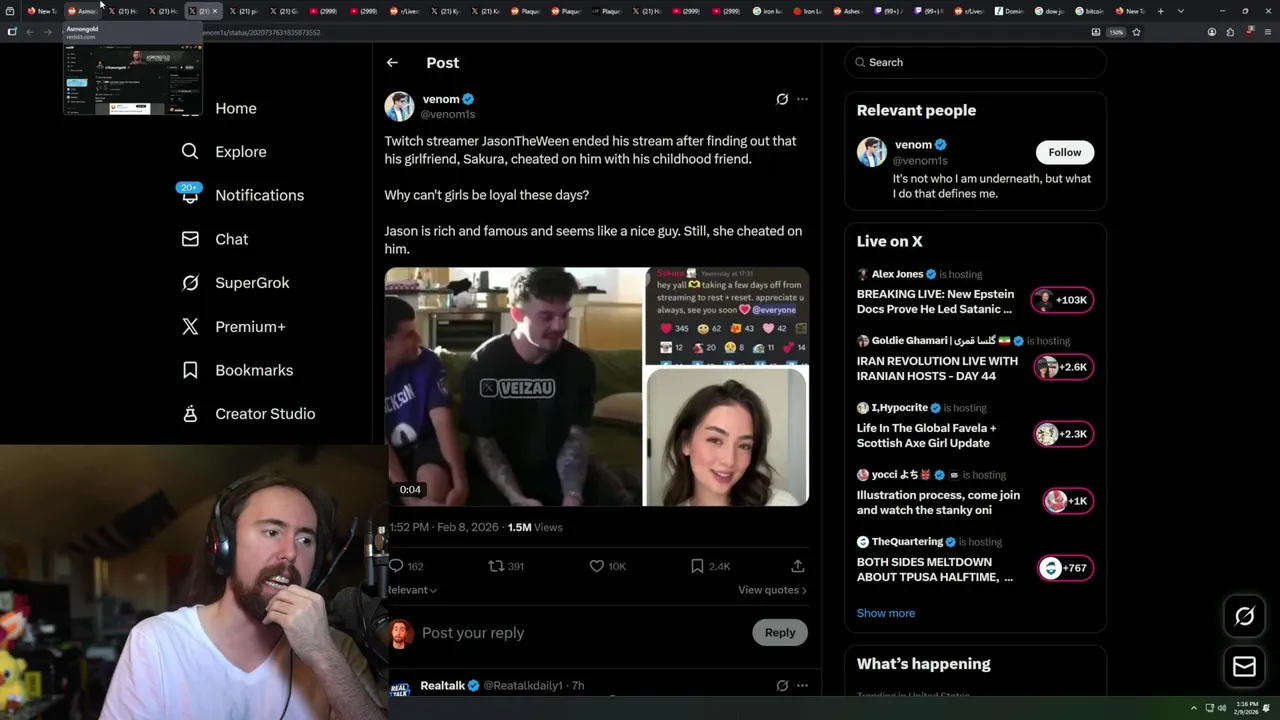Bookmark the post with the bookmark icon
This screenshot has height=720, width=1280.
coord(697,566)
